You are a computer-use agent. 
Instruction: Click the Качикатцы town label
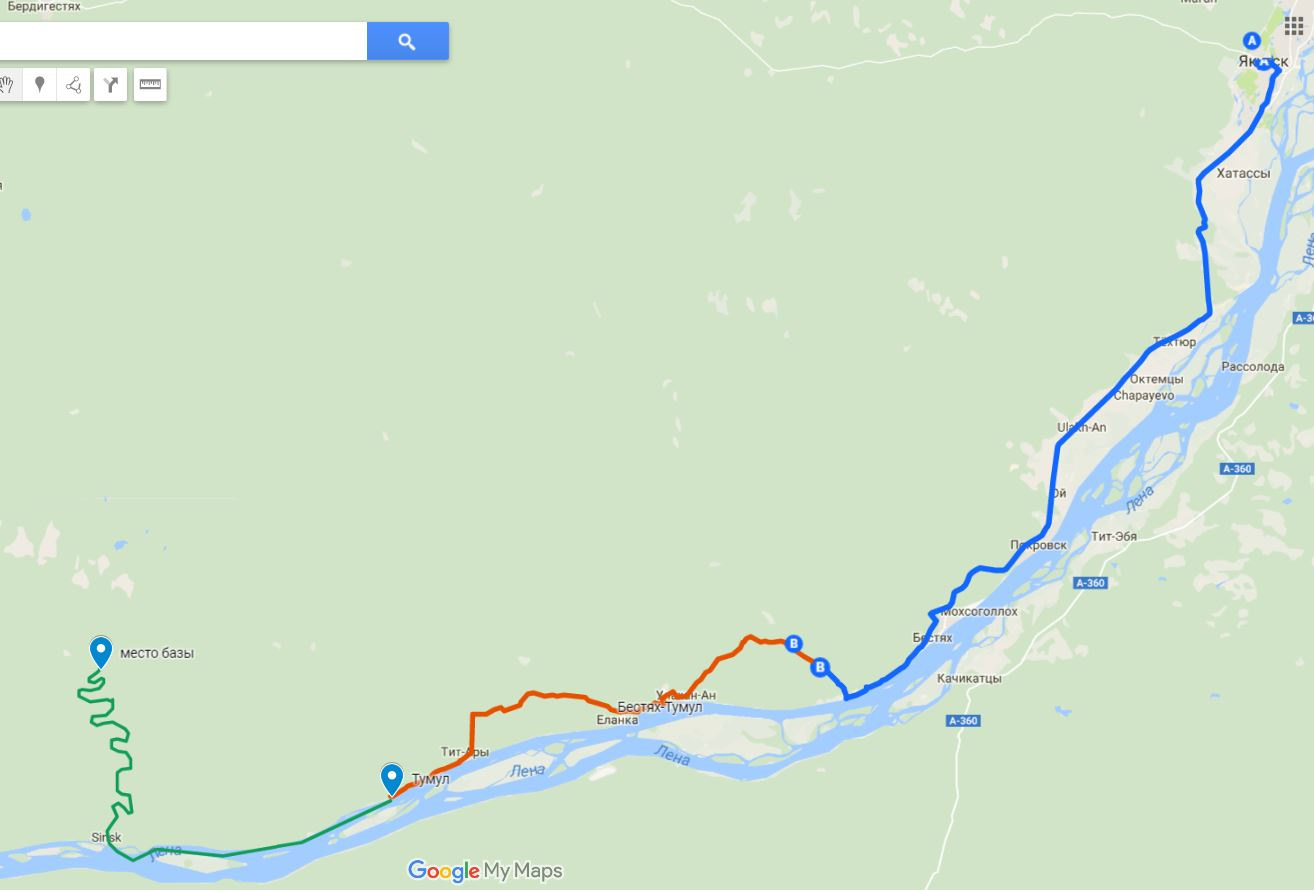pyautogui.click(x=969, y=678)
